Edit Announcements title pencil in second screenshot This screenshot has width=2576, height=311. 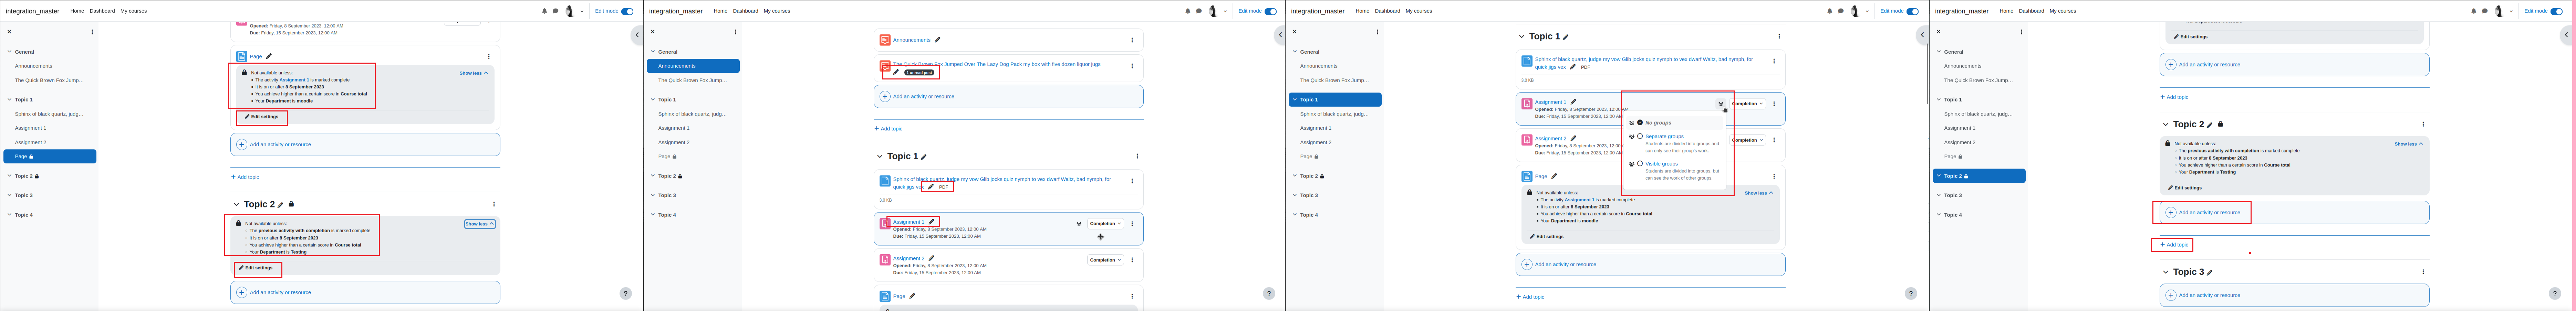(x=937, y=40)
